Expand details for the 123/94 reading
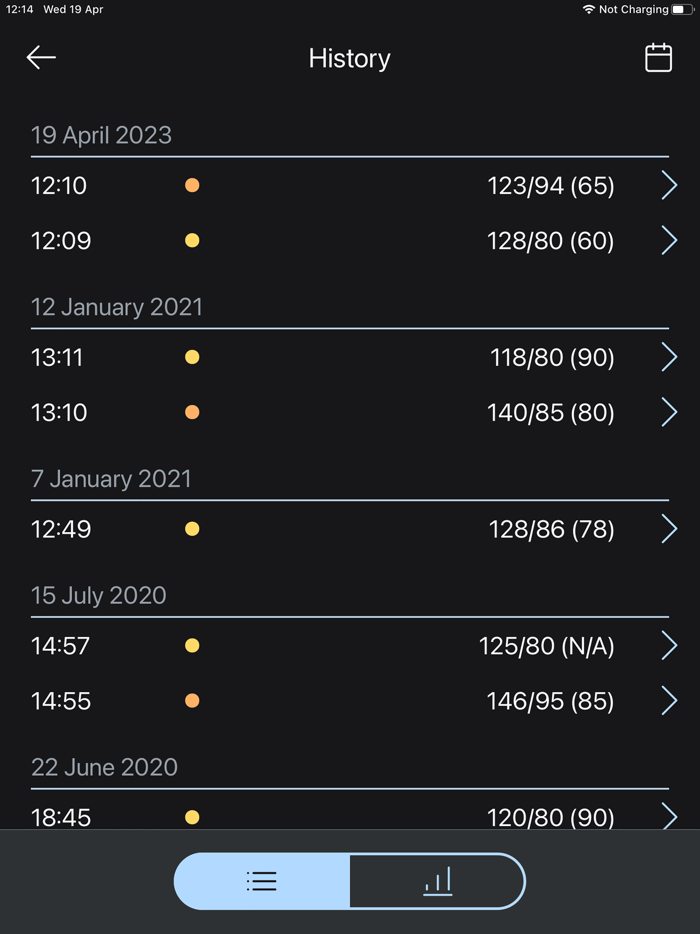This screenshot has height=934, width=700. 669,185
